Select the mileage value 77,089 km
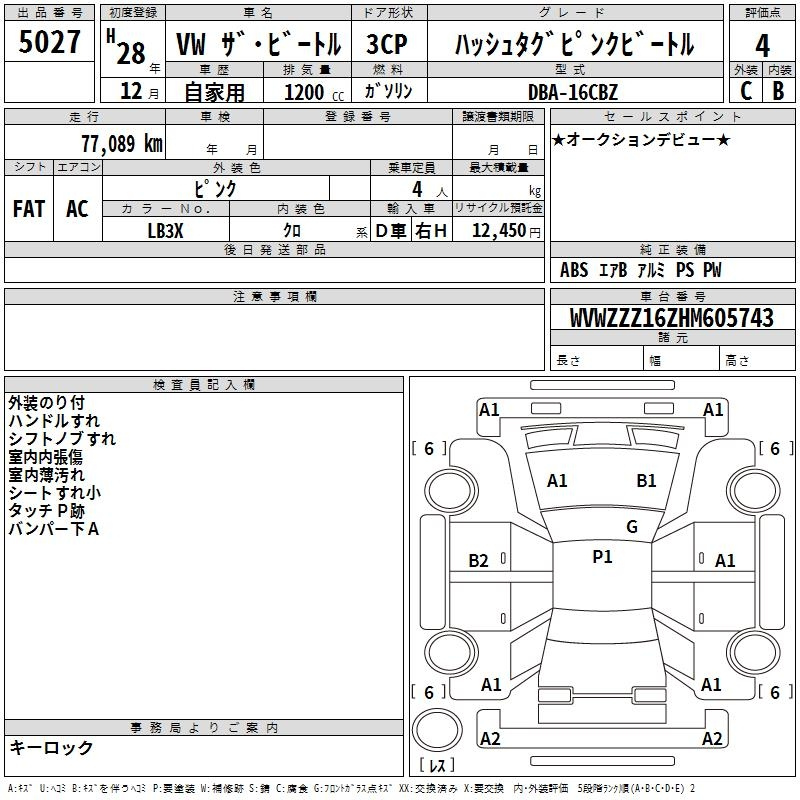Screen dimensions: 800x800 (121, 143)
